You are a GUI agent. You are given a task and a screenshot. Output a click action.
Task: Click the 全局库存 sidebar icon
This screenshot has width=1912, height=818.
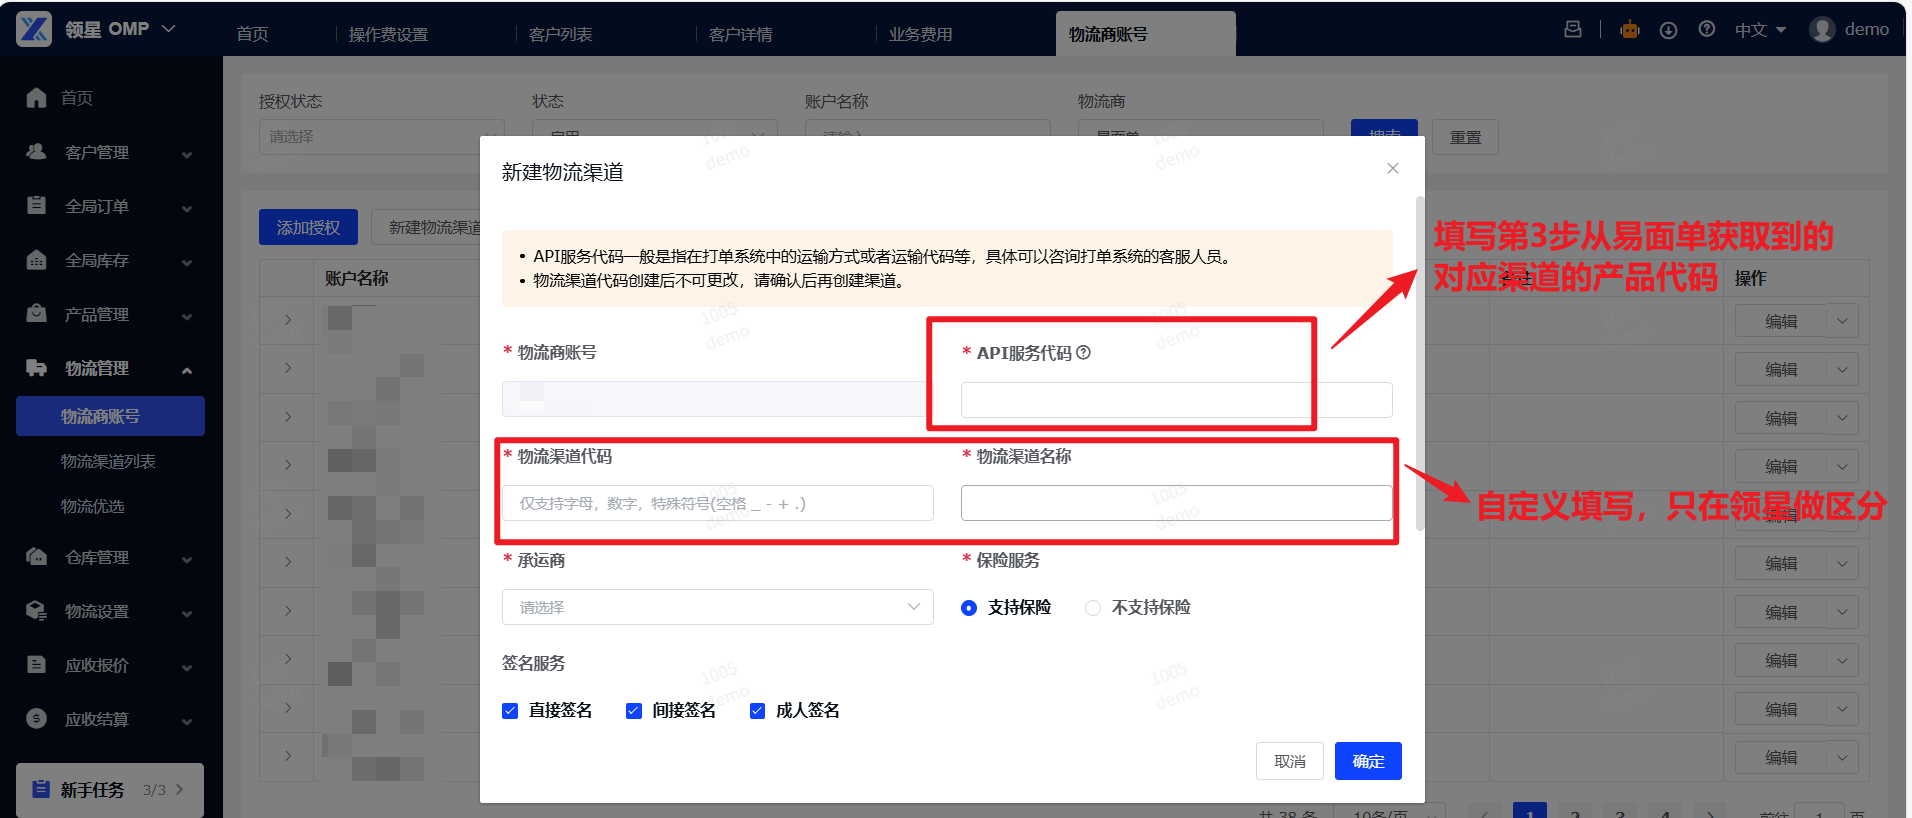point(37,260)
